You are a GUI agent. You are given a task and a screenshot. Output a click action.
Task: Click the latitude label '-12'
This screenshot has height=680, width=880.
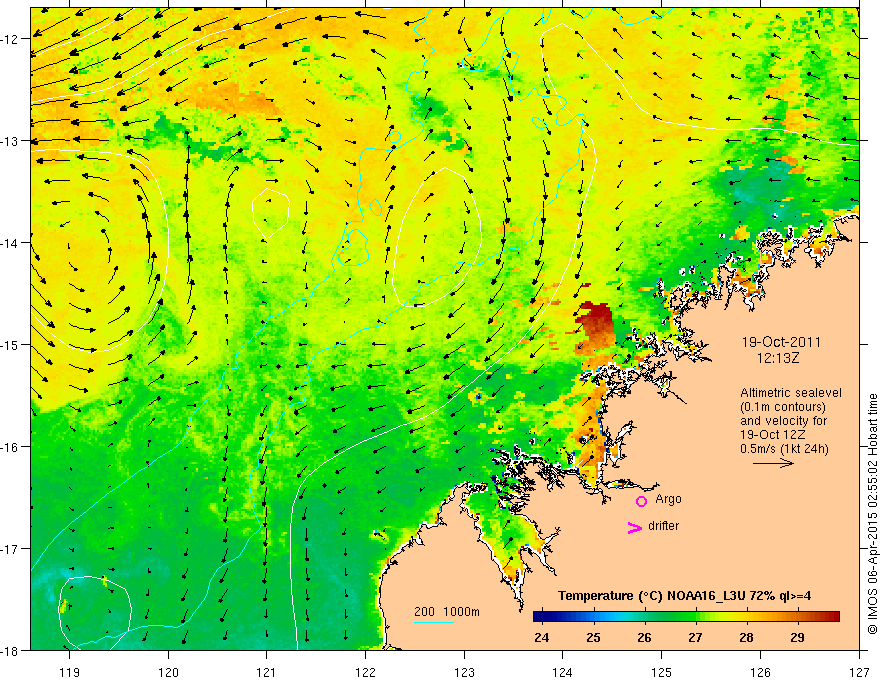point(11,39)
